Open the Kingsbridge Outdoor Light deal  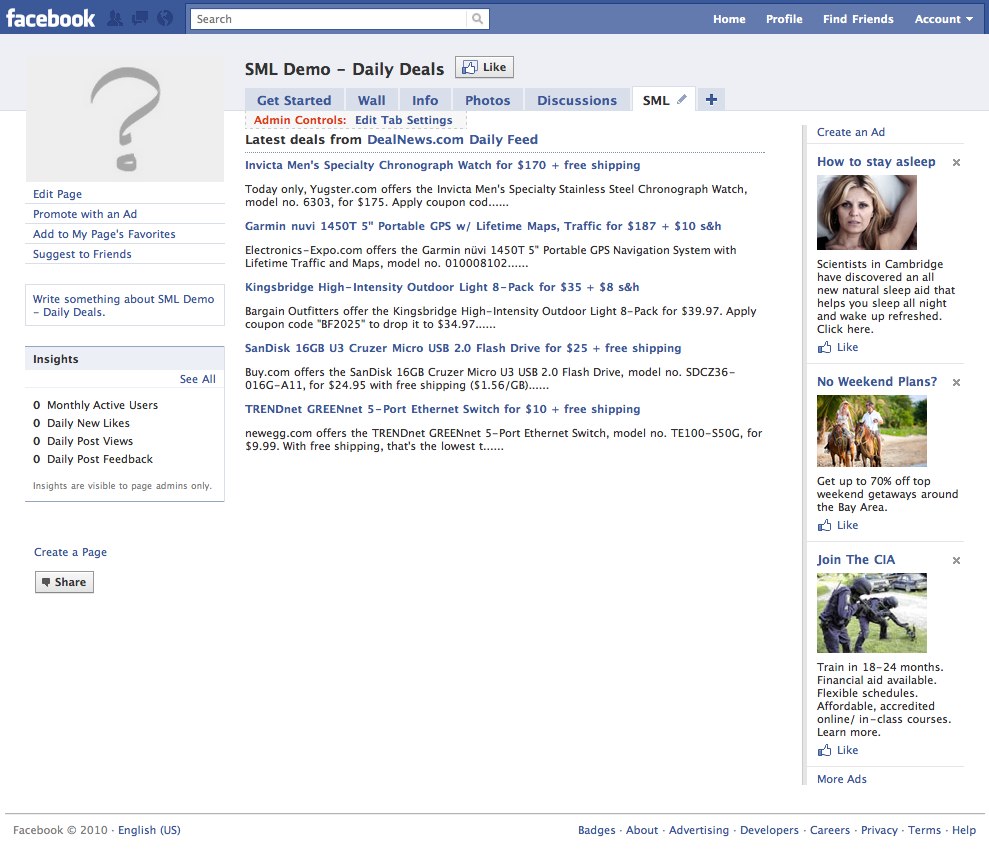point(442,287)
